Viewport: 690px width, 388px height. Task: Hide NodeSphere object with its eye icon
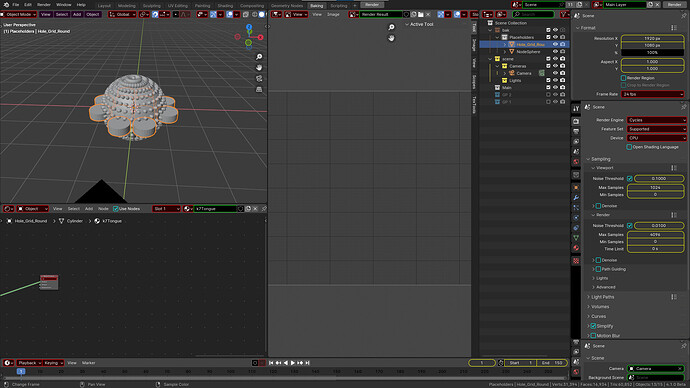click(555, 51)
